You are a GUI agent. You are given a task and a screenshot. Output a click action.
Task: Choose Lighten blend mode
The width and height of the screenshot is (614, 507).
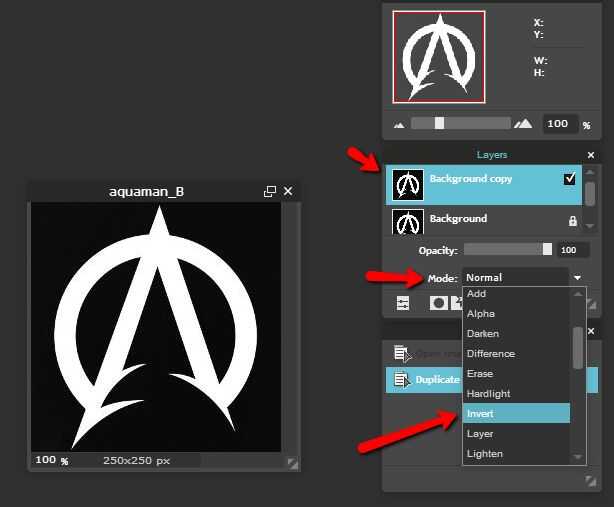coord(516,453)
